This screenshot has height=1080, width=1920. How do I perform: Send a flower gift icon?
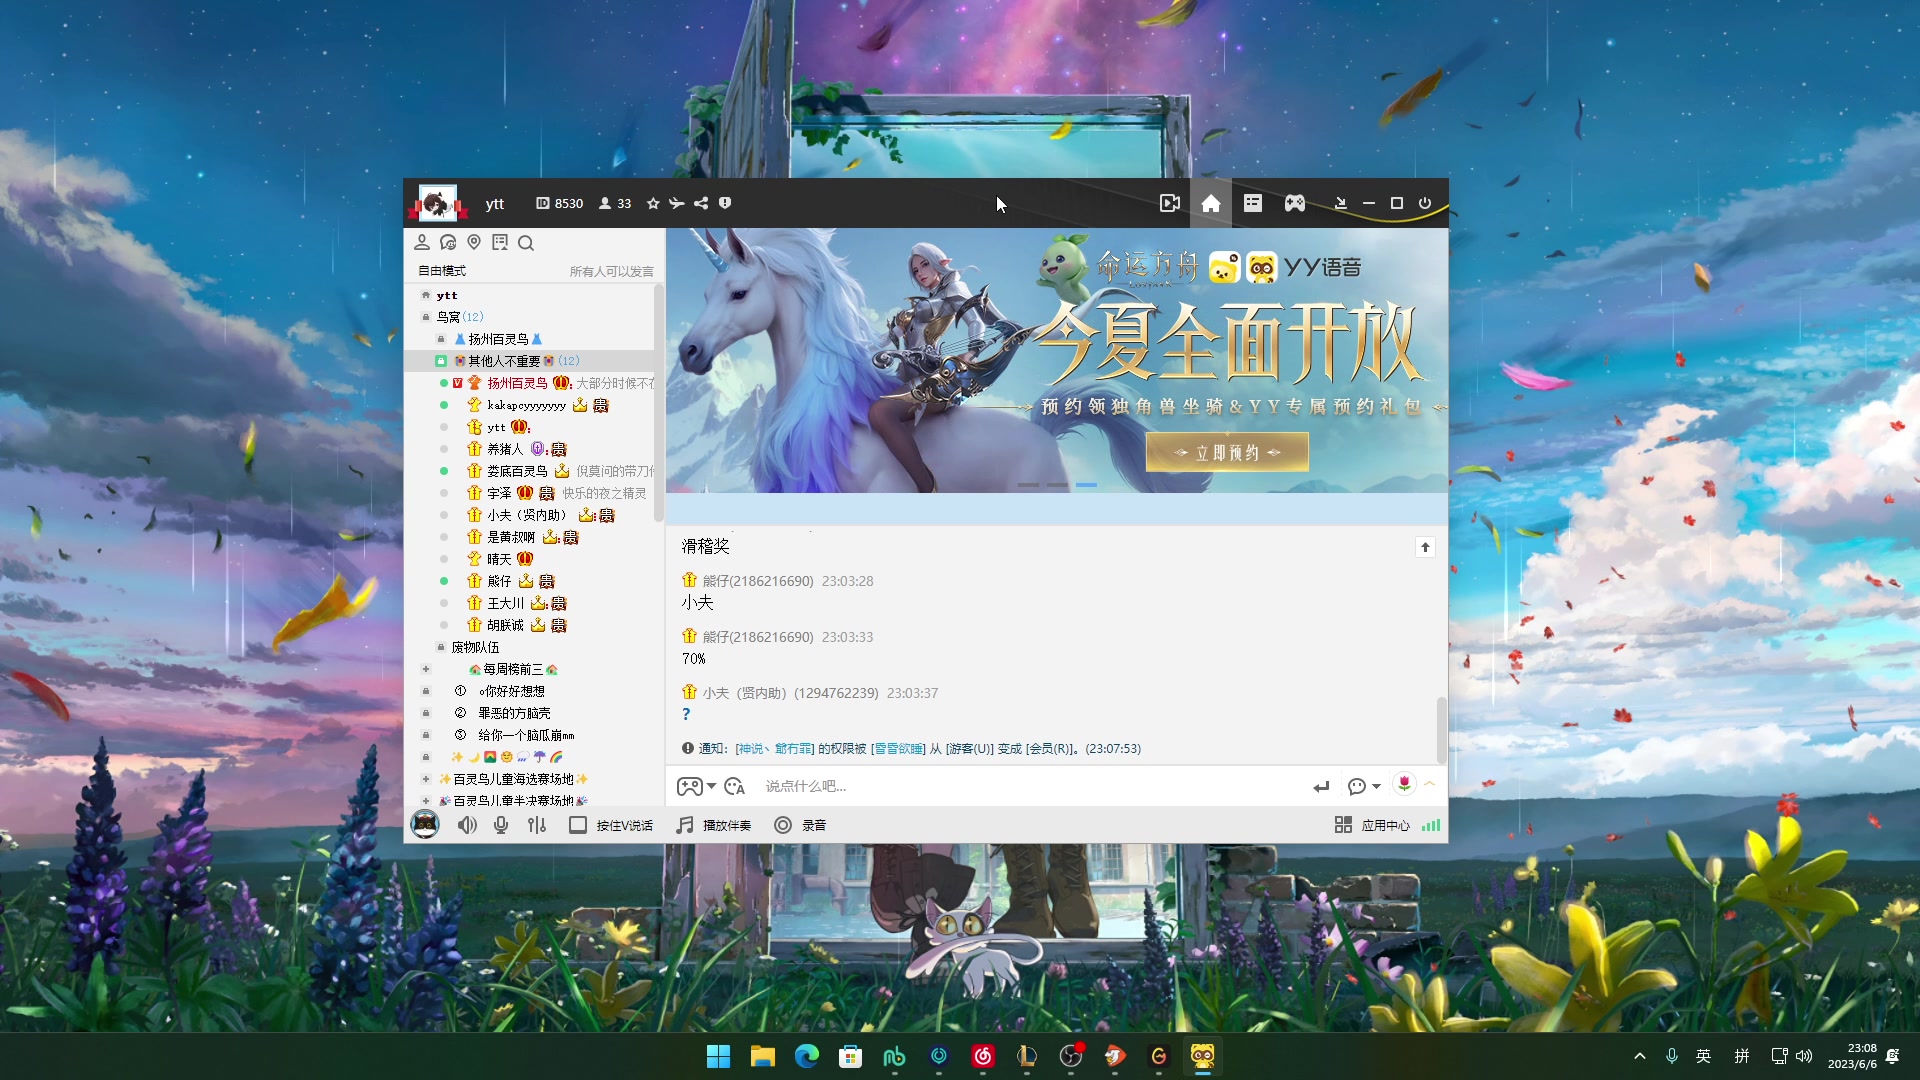coord(1404,784)
